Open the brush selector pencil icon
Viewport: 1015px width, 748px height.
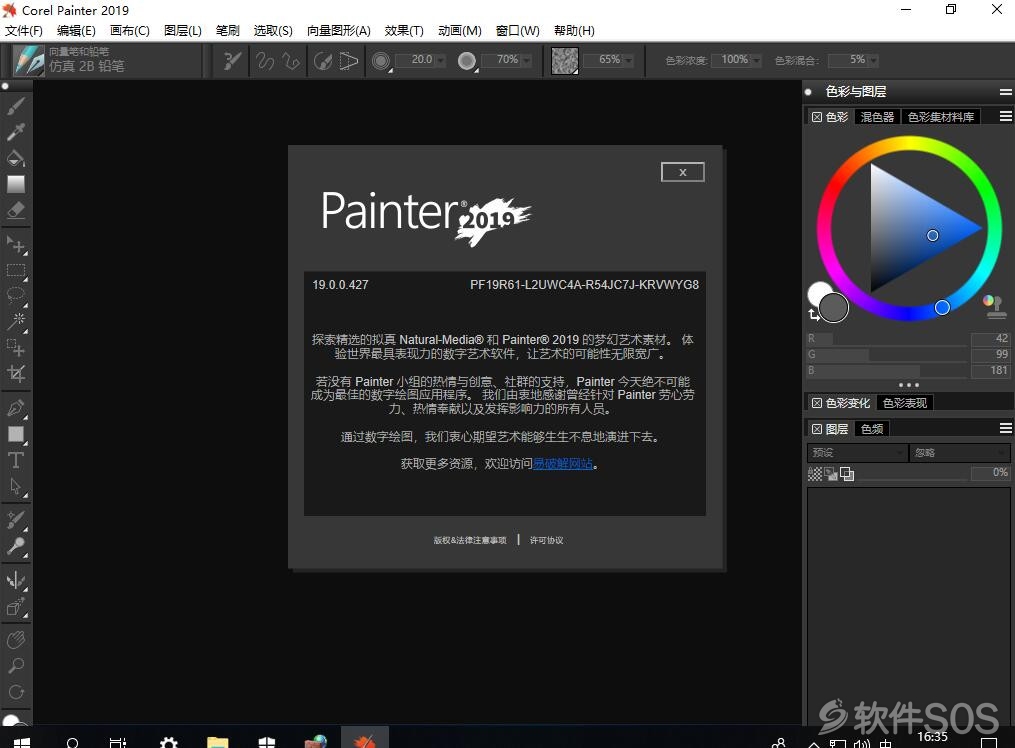click(x=28, y=60)
